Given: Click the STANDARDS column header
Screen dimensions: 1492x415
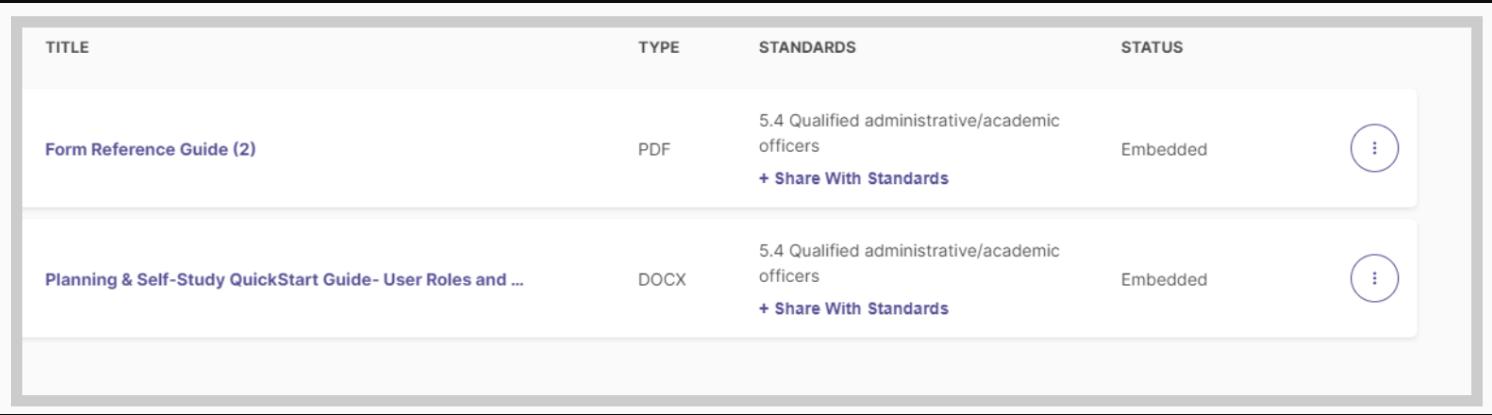Looking at the screenshot, I should (x=807, y=47).
